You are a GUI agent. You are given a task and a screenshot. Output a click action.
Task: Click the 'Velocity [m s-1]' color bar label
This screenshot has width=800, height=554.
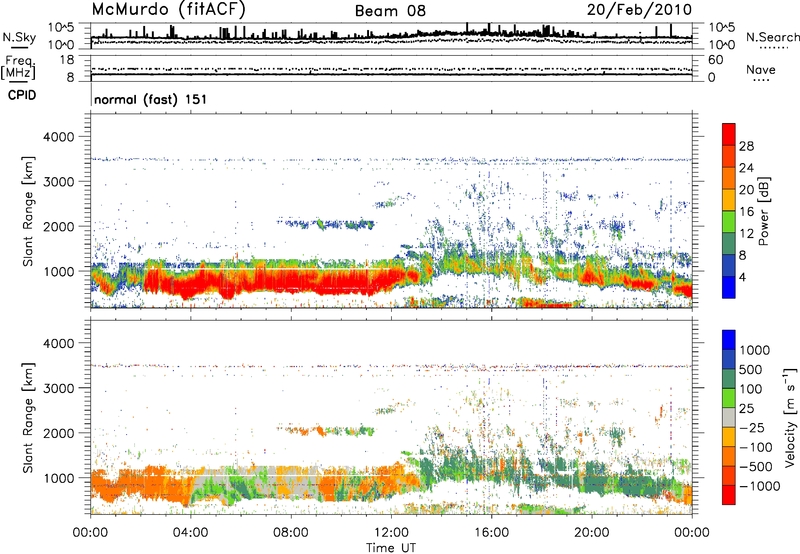coord(790,417)
